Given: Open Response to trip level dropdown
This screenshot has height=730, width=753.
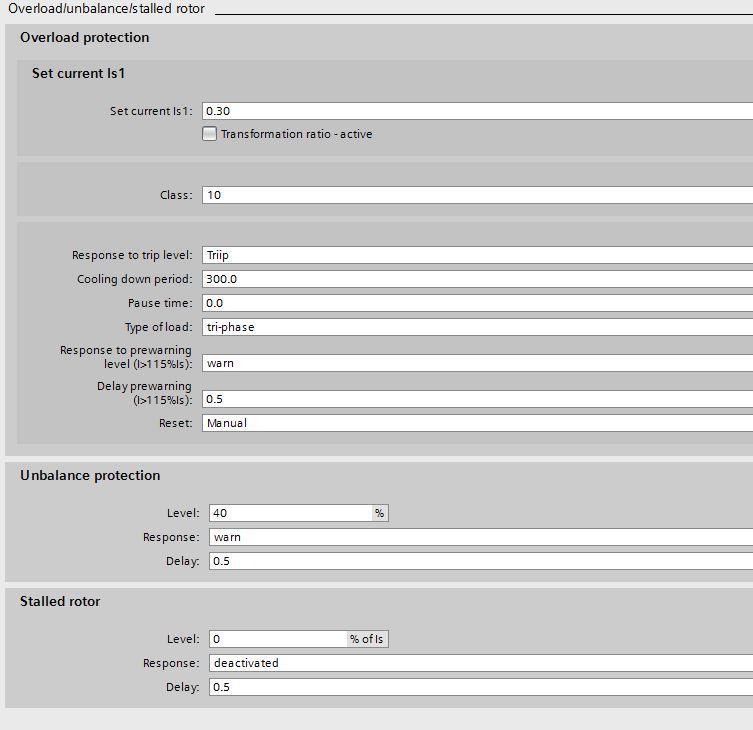Looking at the screenshot, I should [x=477, y=255].
